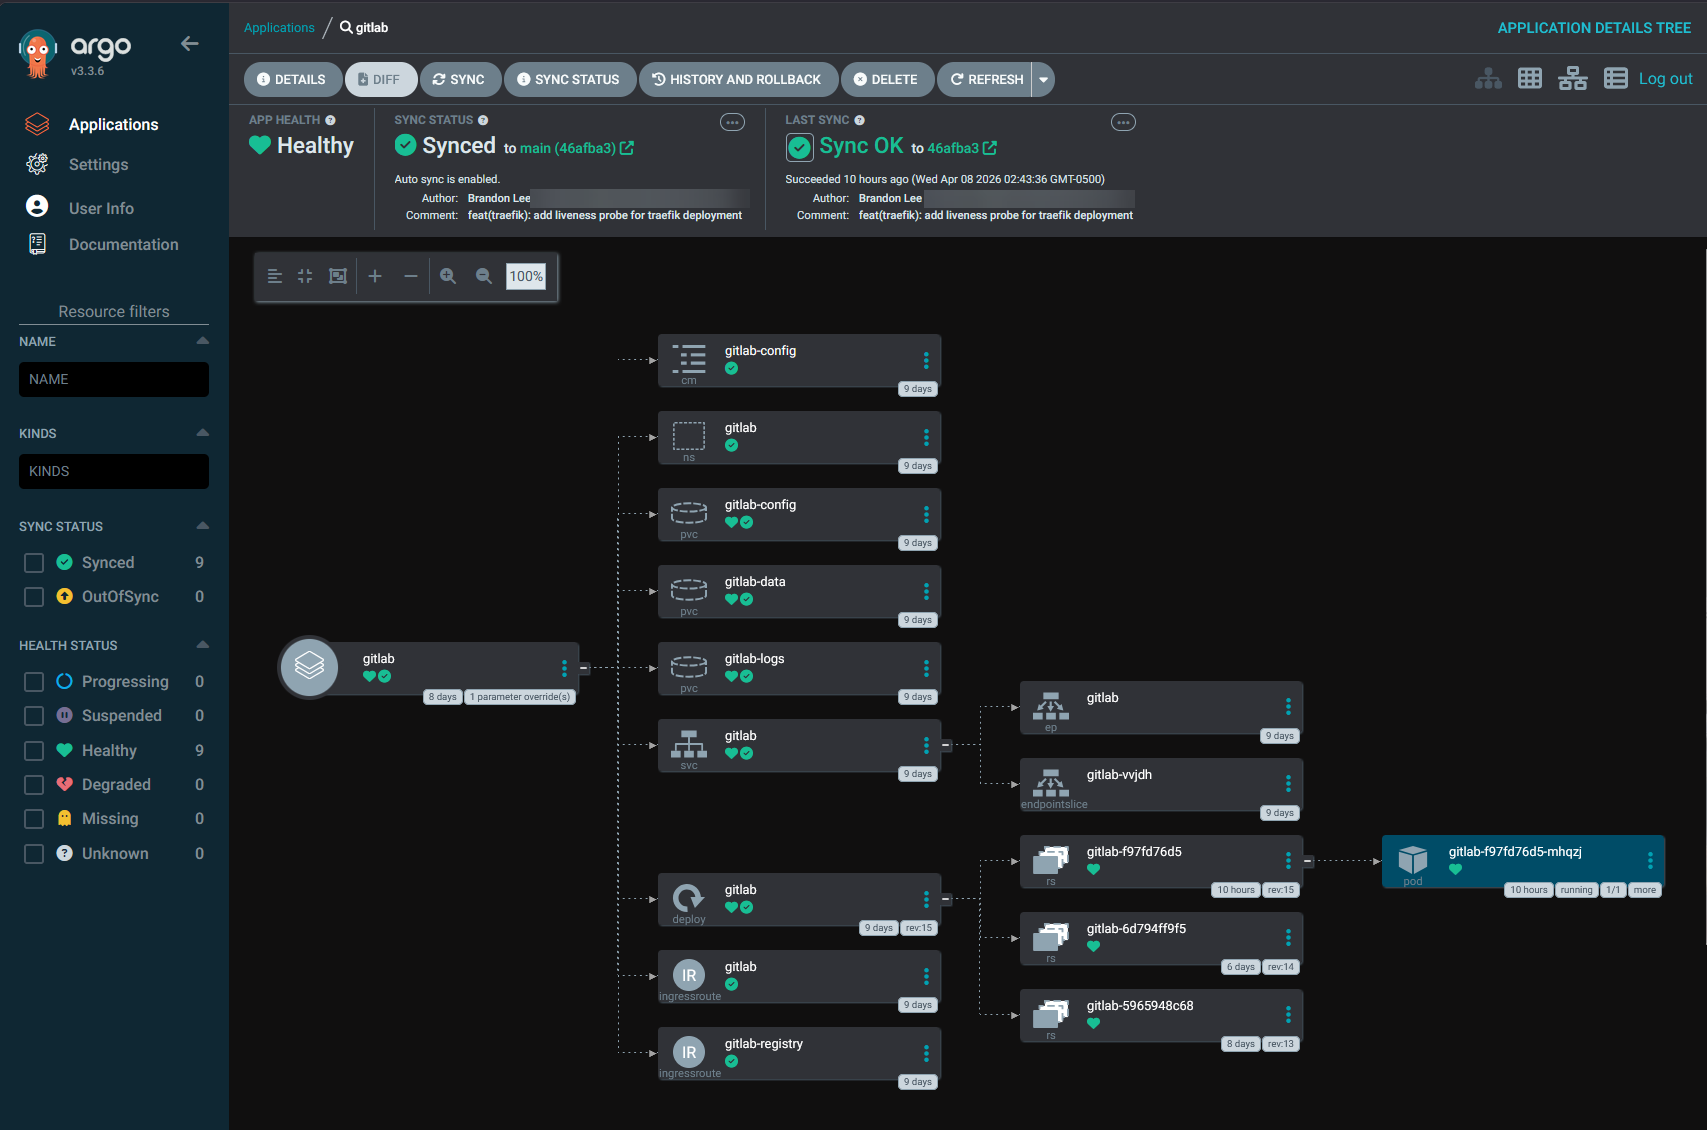The width and height of the screenshot is (1707, 1130).
Task: Open the gitlab-data pvc node menu
Action: 926,591
